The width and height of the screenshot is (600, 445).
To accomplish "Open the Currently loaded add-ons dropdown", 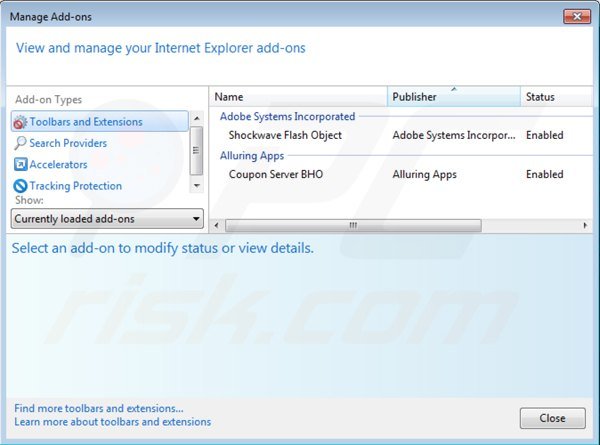I will click(107, 218).
